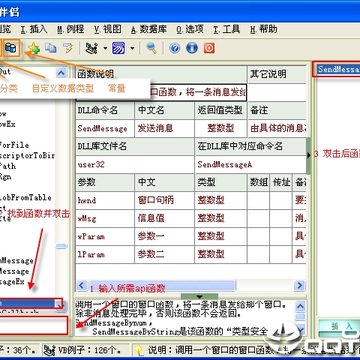Click the VB例子:126个 status bar entry

coord(86,350)
